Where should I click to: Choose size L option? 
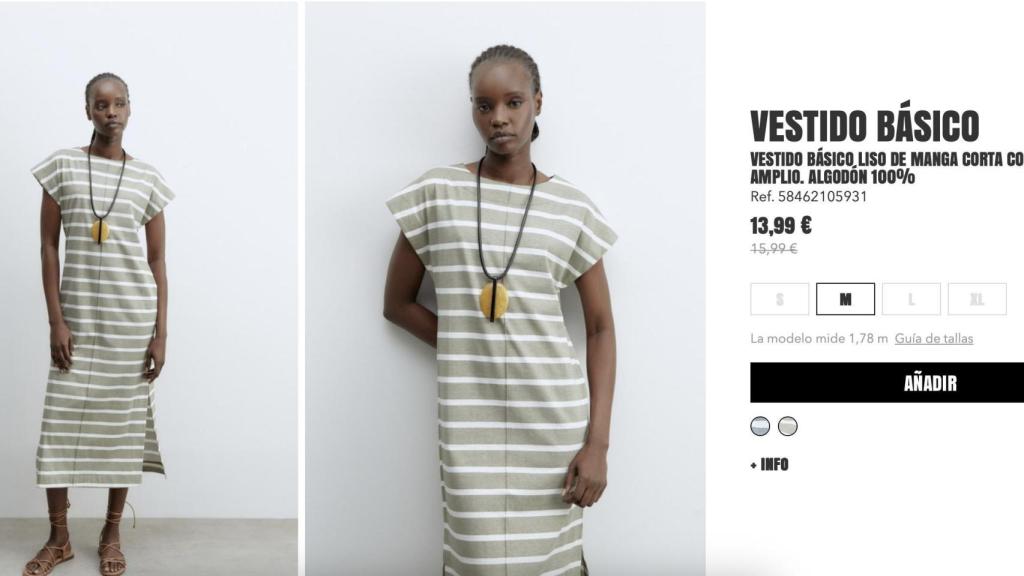(911, 299)
